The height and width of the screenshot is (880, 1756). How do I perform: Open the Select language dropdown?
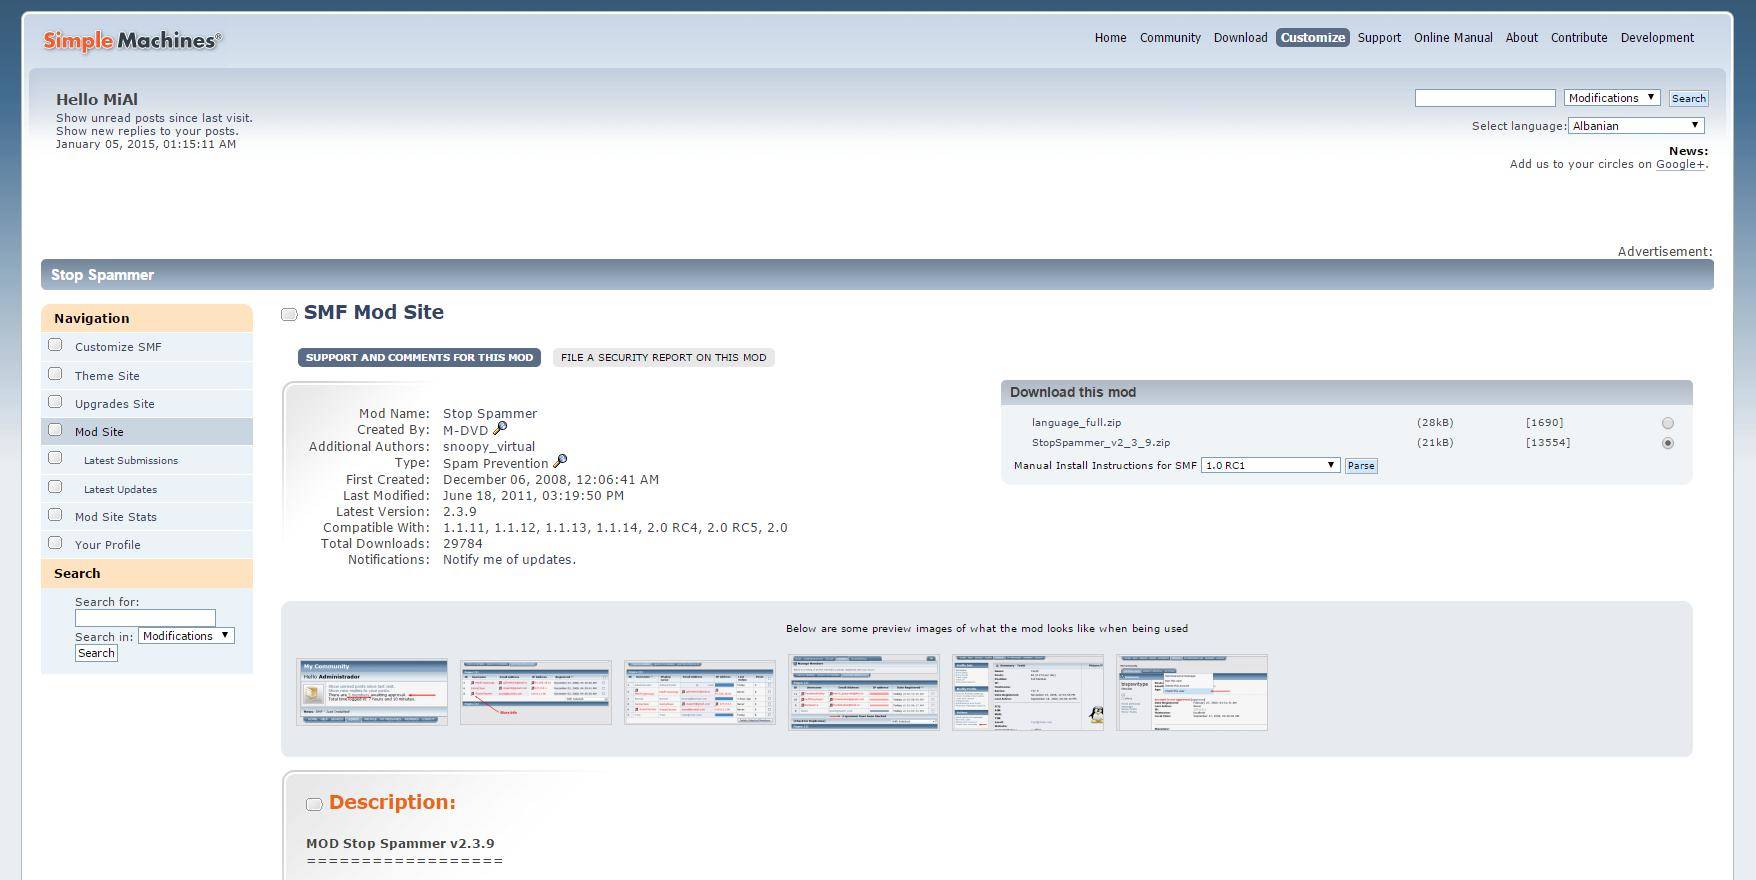click(1636, 126)
